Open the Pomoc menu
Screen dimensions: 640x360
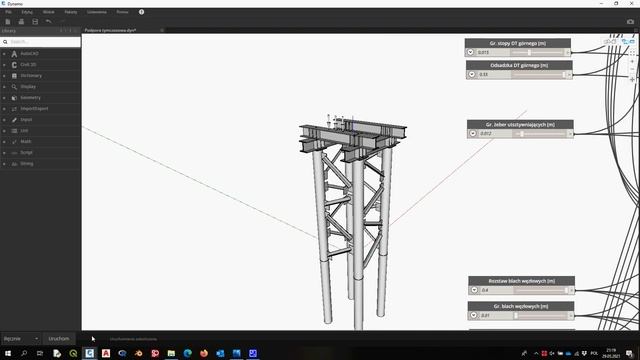[122, 12]
